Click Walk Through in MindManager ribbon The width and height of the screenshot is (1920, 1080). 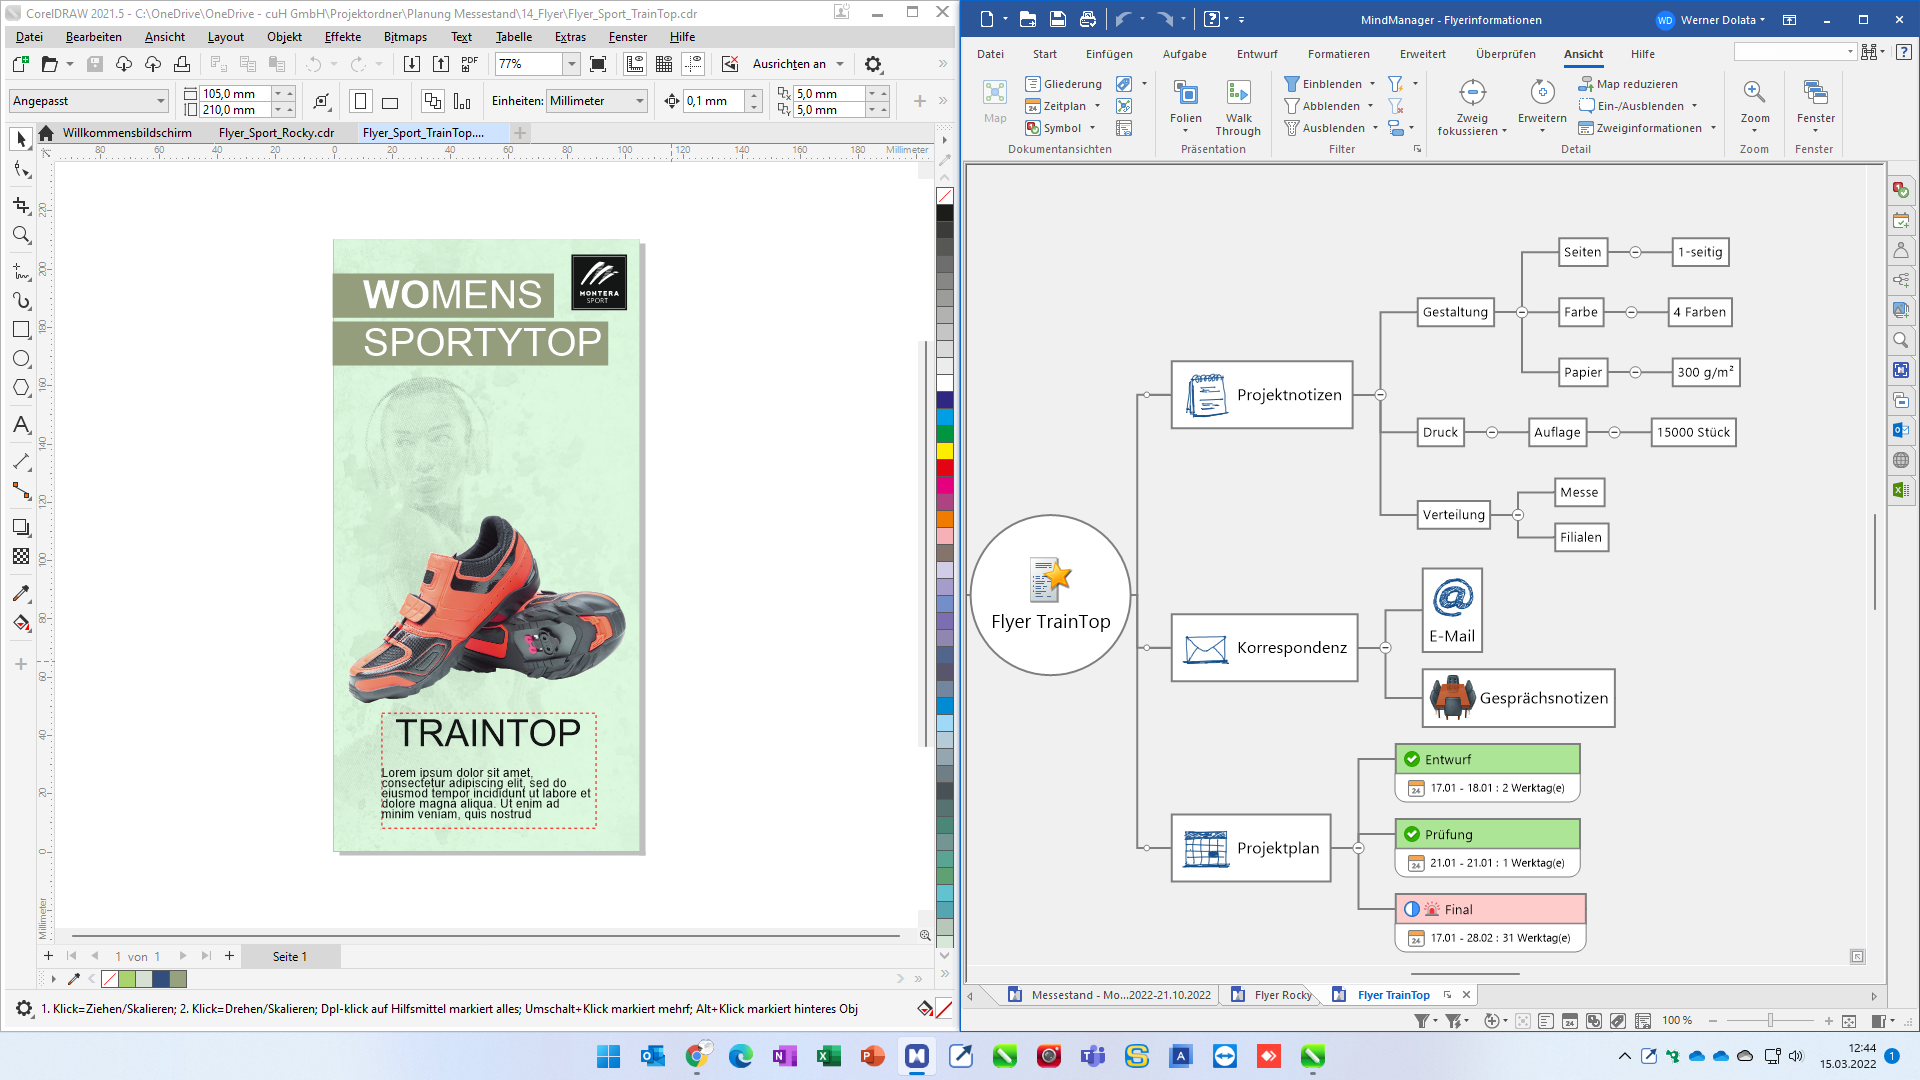(1238, 108)
